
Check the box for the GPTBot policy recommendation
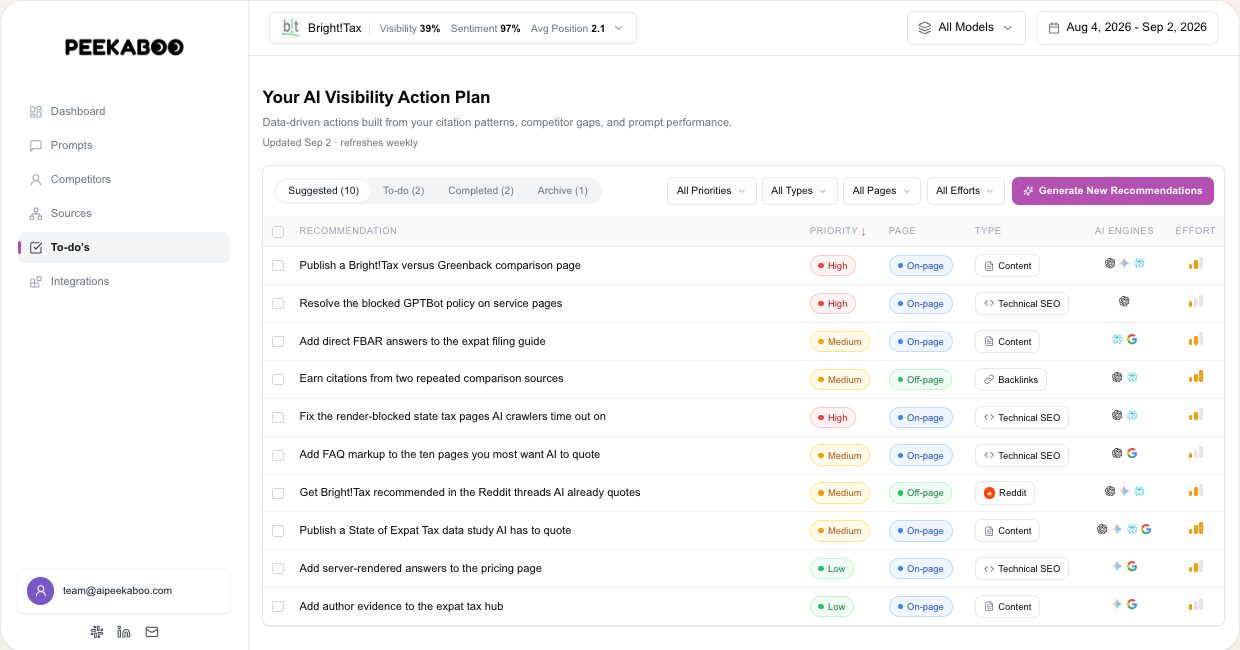pos(278,303)
